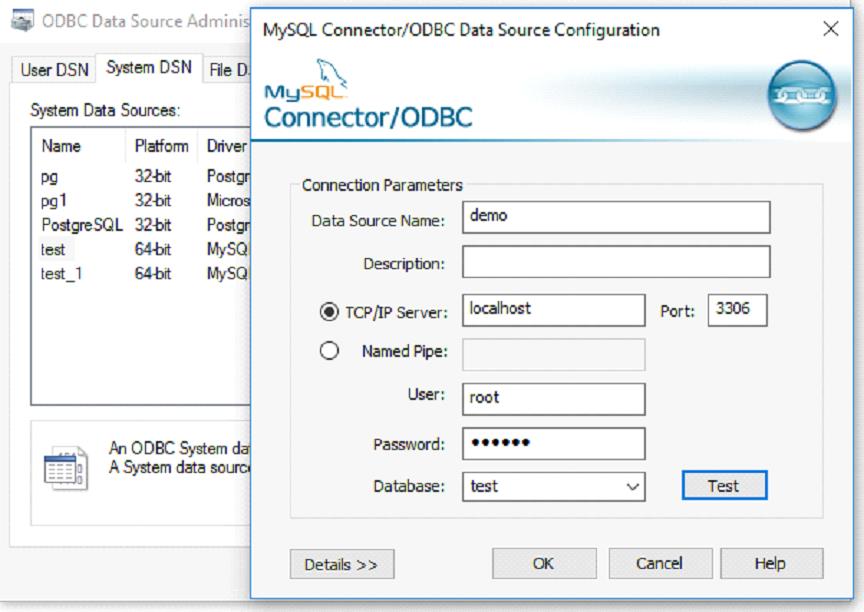The width and height of the screenshot is (864, 612).
Task: Click the ODBC Data Source Administrator title icon
Action: [x=23, y=20]
